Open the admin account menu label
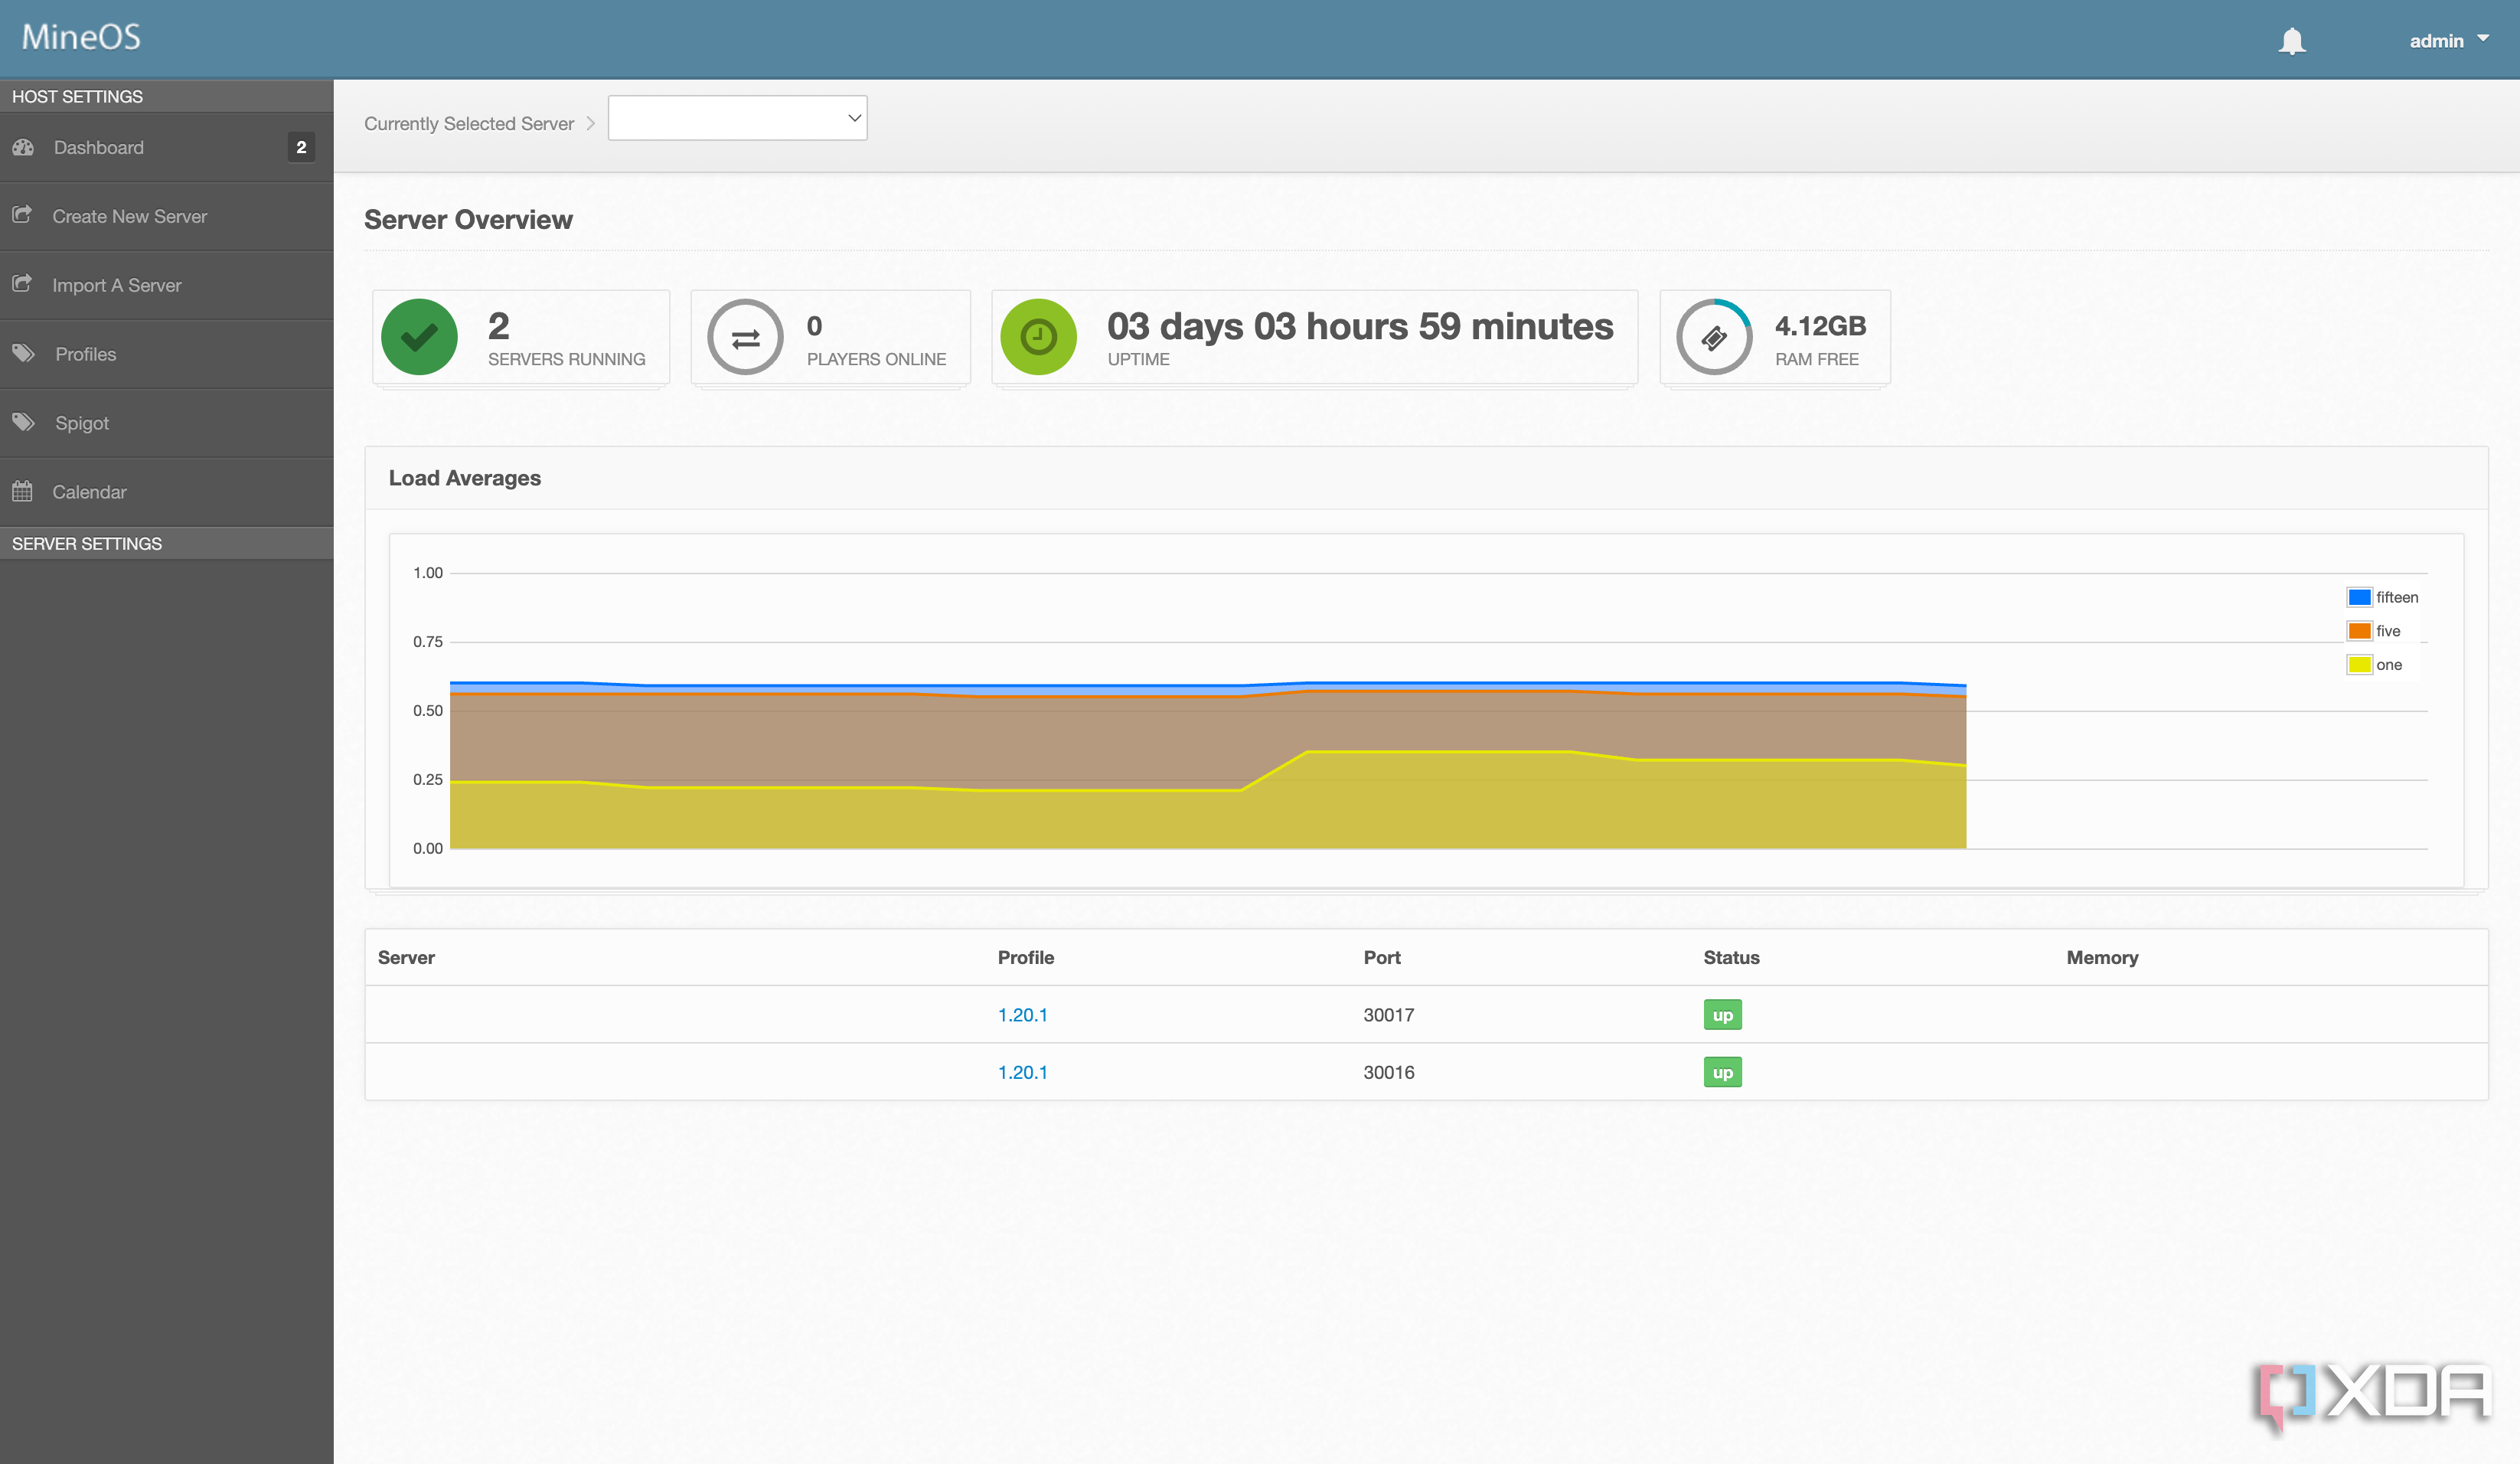2520x1464 pixels. [2436, 41]
